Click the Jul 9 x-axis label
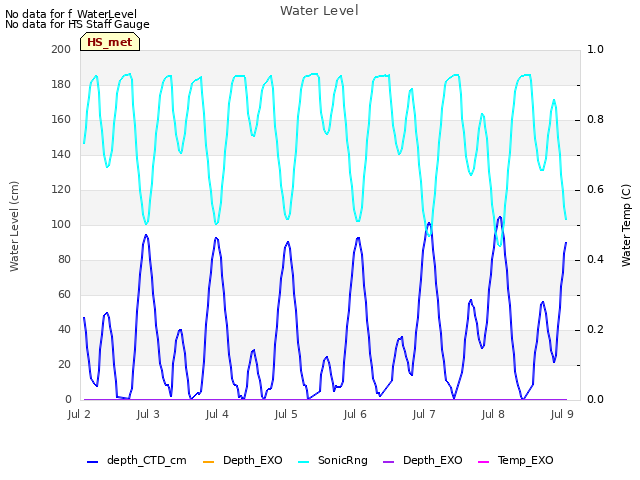 tap(562, 414)
